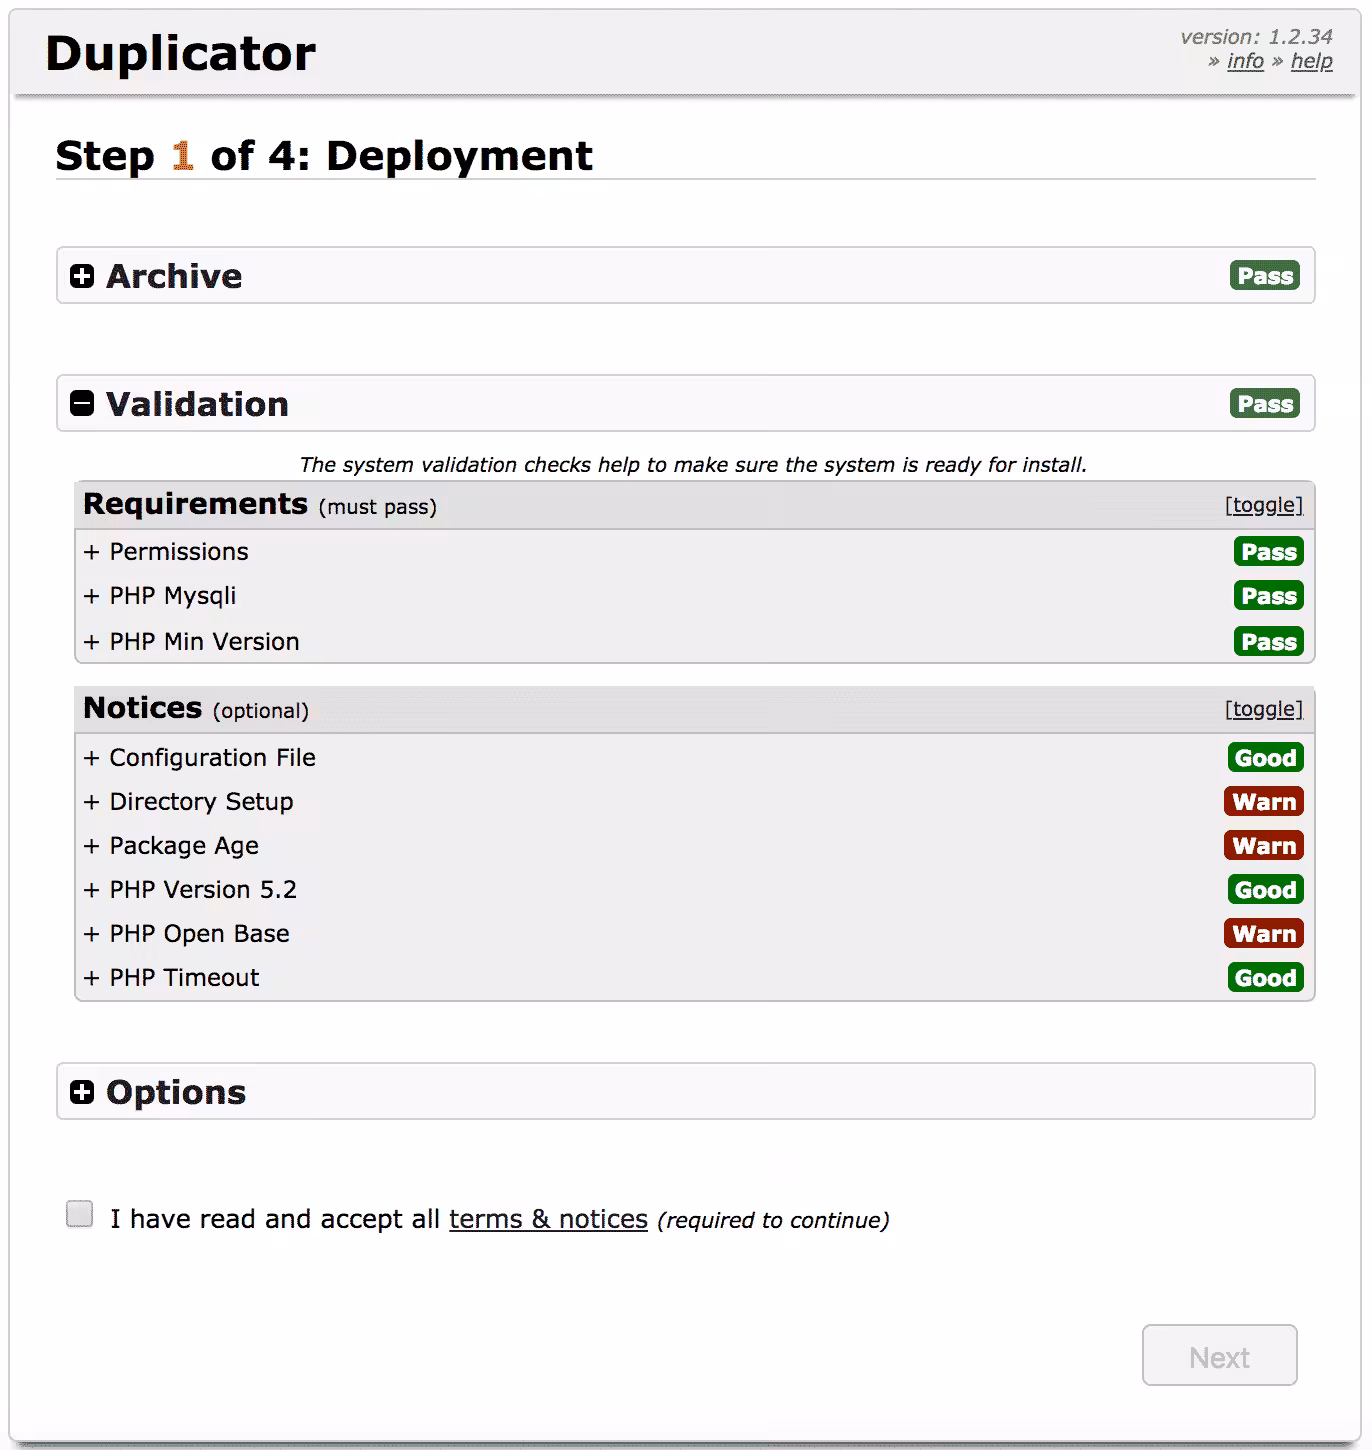This screenshot has height=1450, width=1372.
Task: Expand the Options section plus icon
Action: click(82, 1092)
